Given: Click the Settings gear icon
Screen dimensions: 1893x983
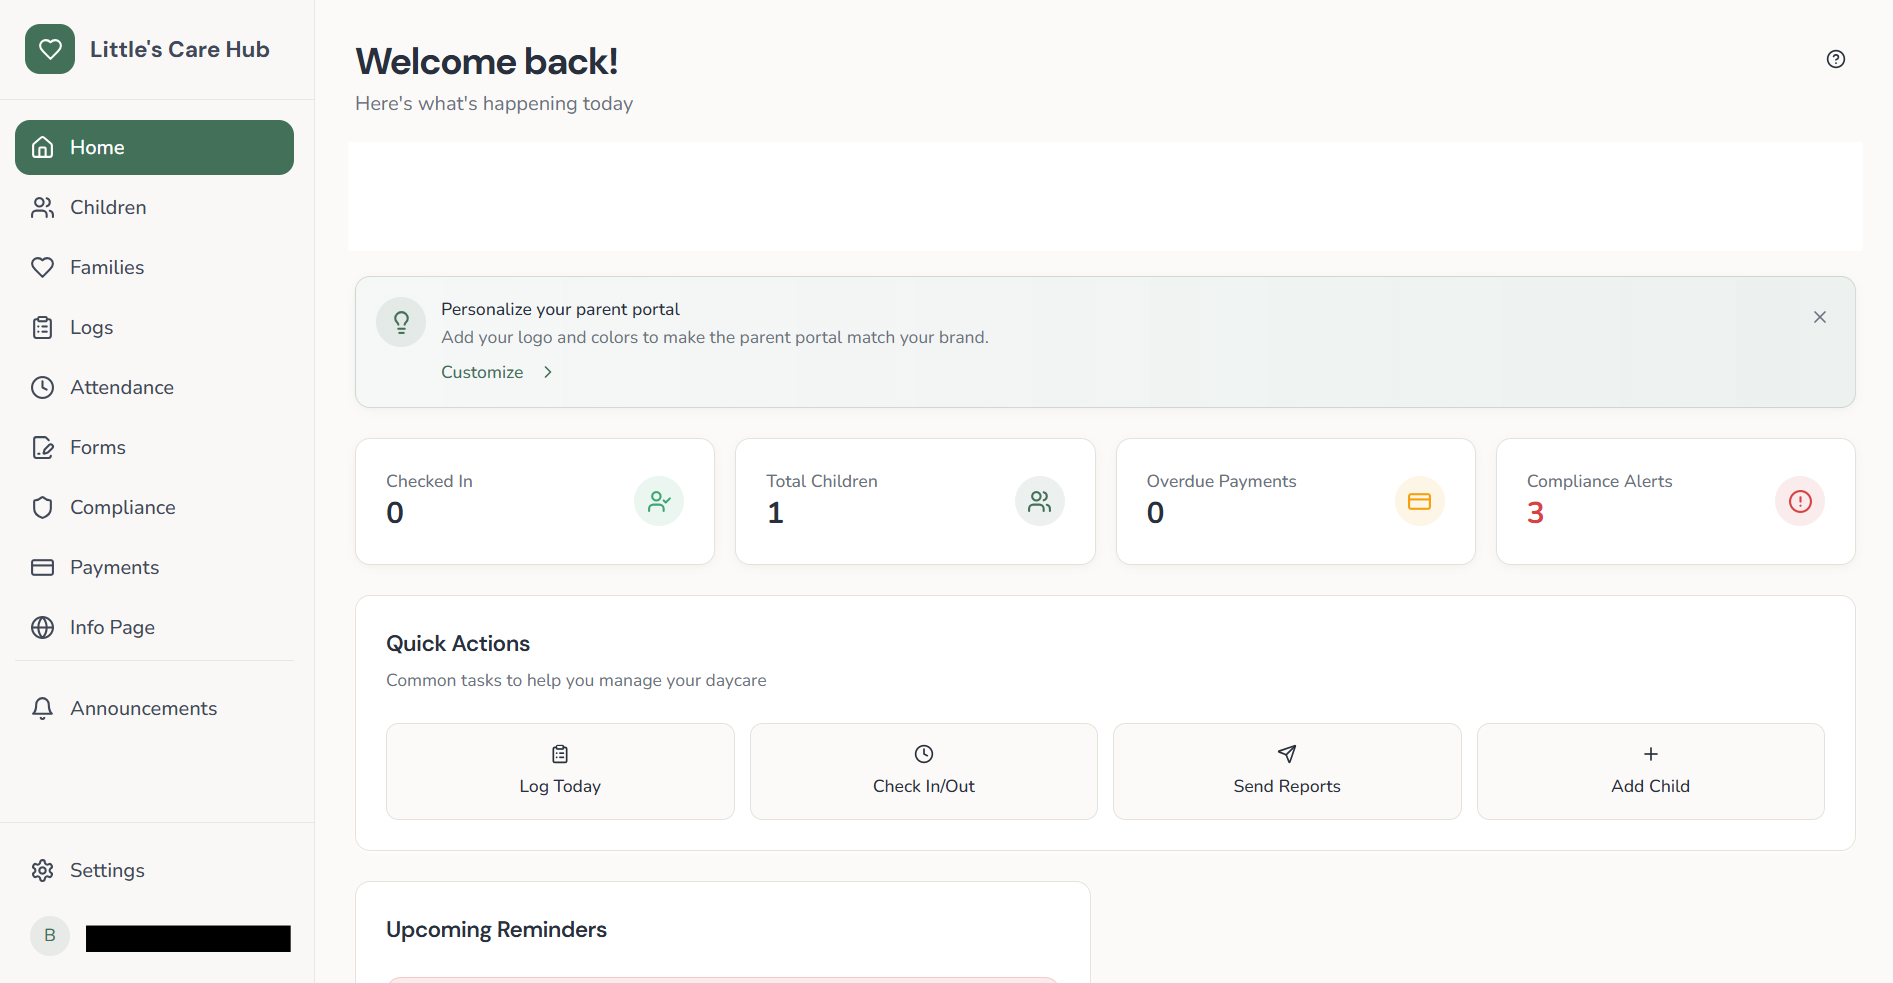Looking at the screenshot, I should [x=42, y=870].
